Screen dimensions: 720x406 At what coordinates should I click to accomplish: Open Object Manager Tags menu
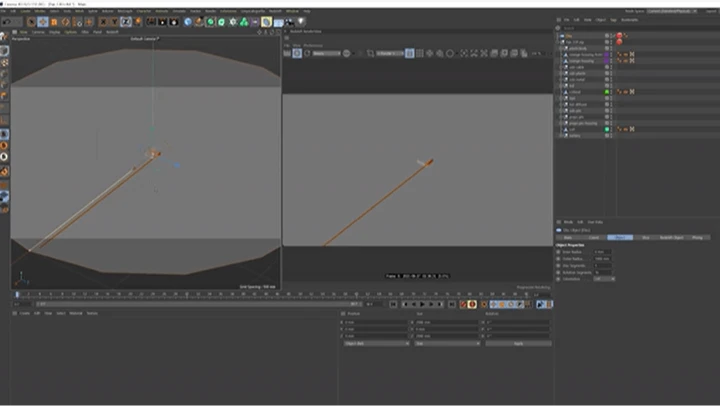[613, 20]
